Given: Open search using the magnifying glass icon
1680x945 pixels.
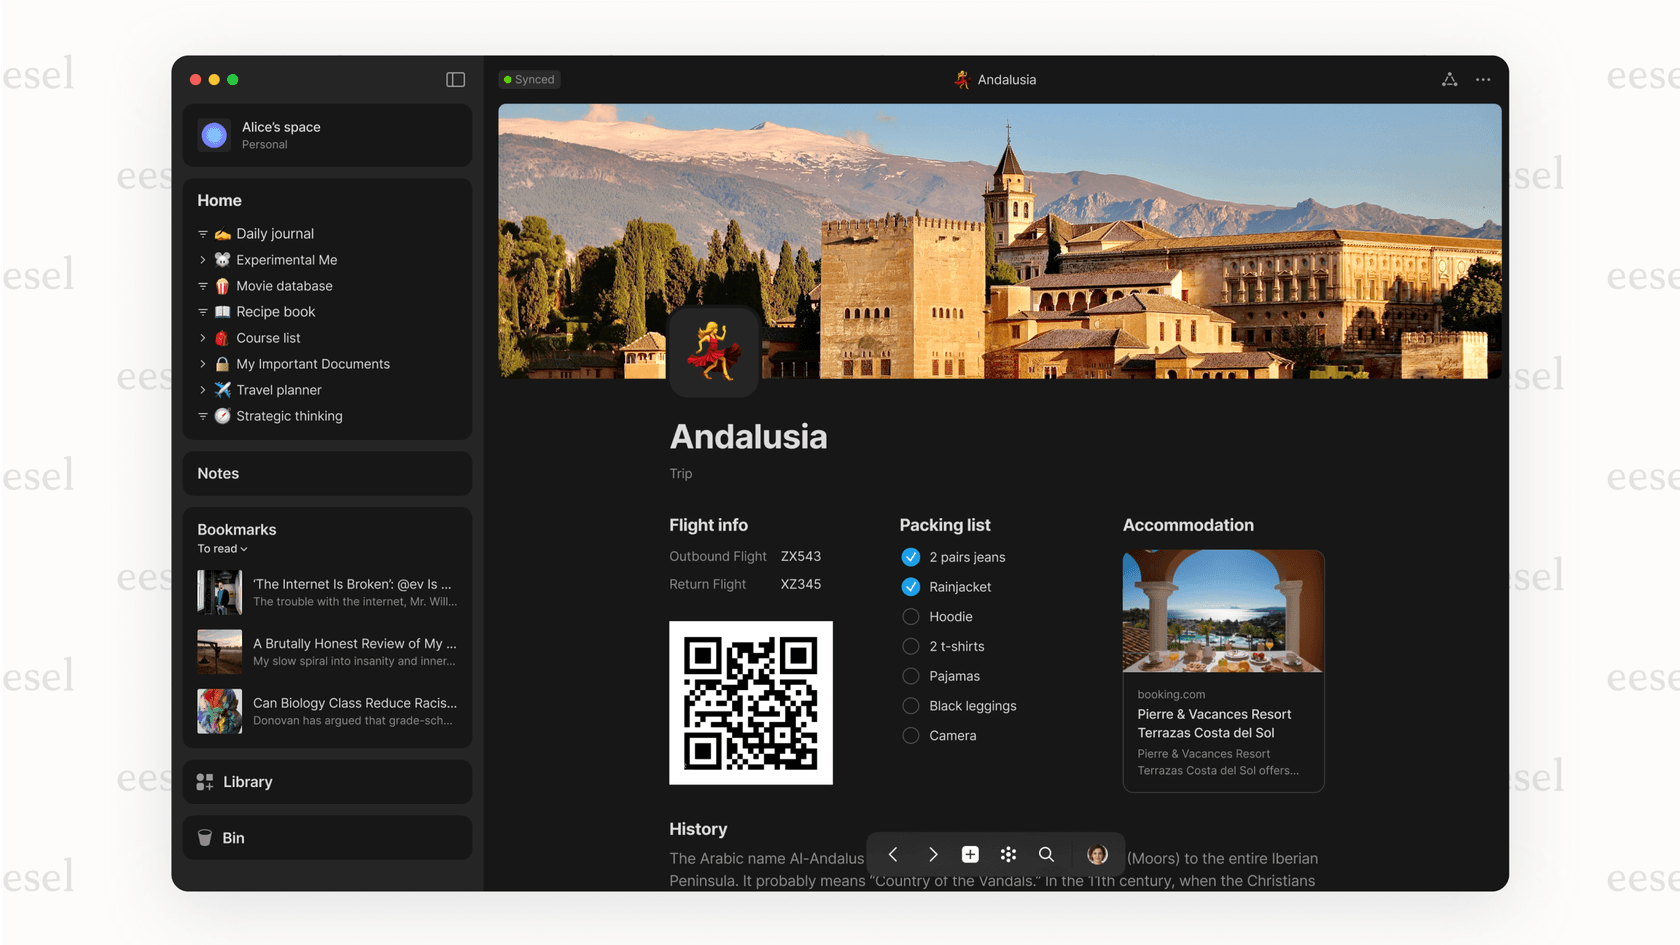Looking at the screenshot, I should (x=1046, y=854).
